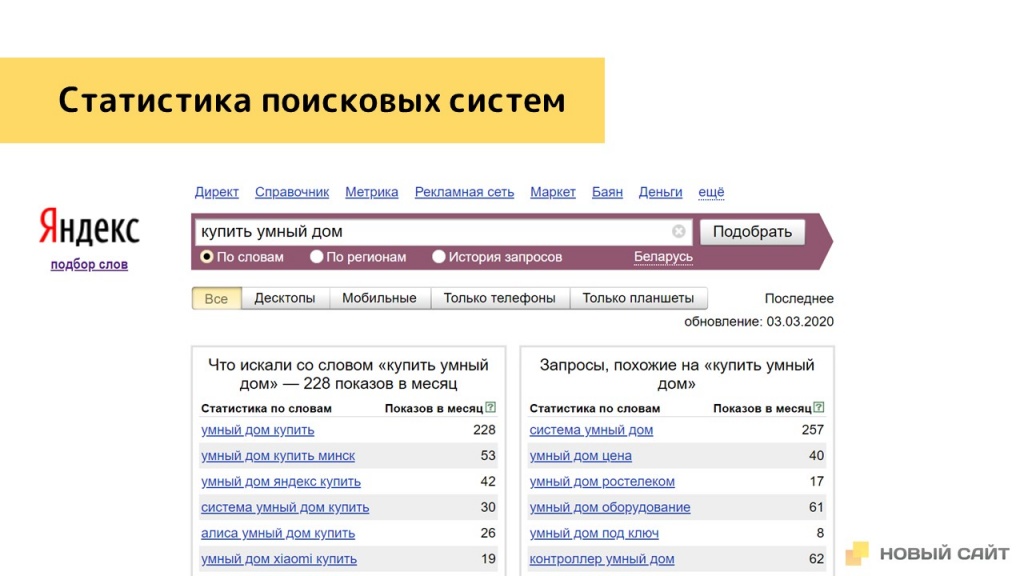Click the Яндекс logo
The image size is (1024, 576).
click(x=88, y=228)
